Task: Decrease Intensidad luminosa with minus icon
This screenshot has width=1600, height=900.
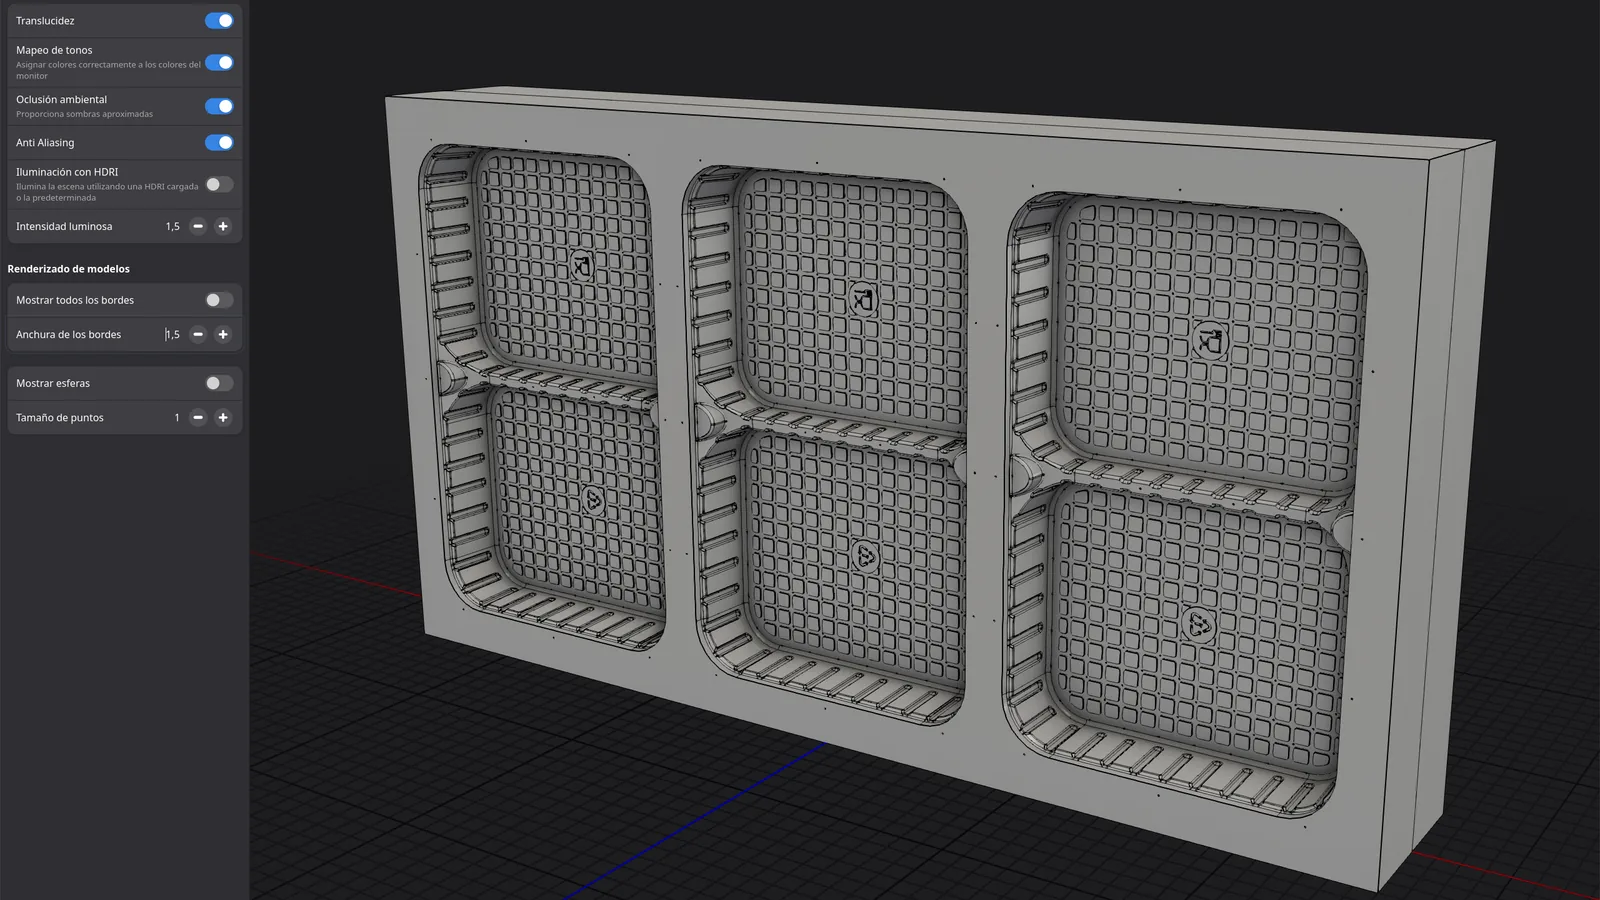Action: (x=198, y=226)
